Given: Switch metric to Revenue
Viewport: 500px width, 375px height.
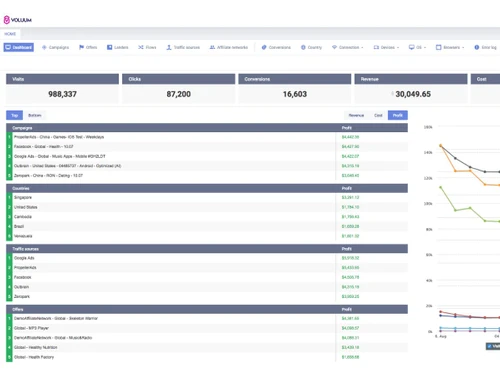Looking at the screenshot, I should [356, 115].
